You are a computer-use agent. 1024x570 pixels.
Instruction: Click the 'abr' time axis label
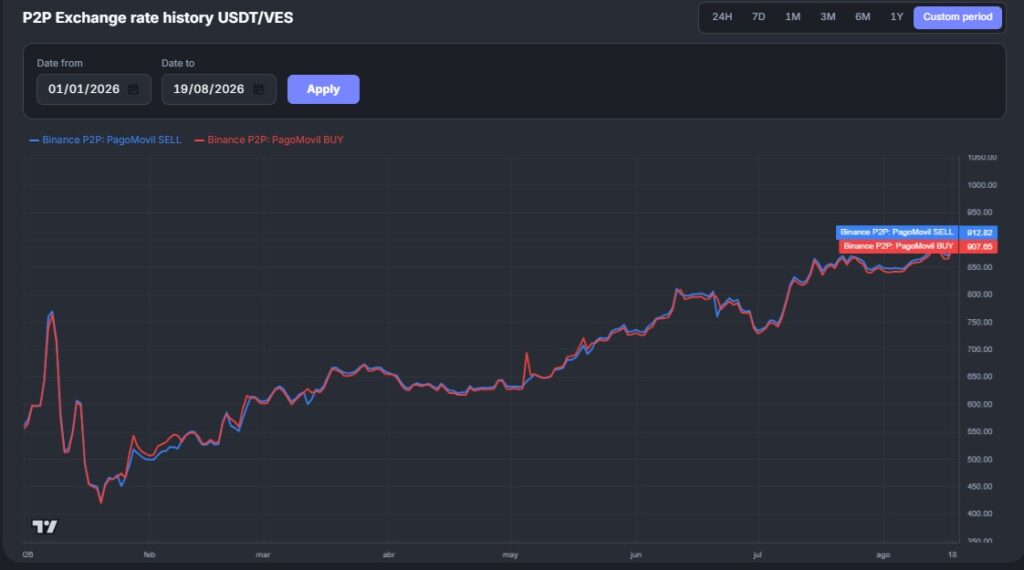(389, 554)
